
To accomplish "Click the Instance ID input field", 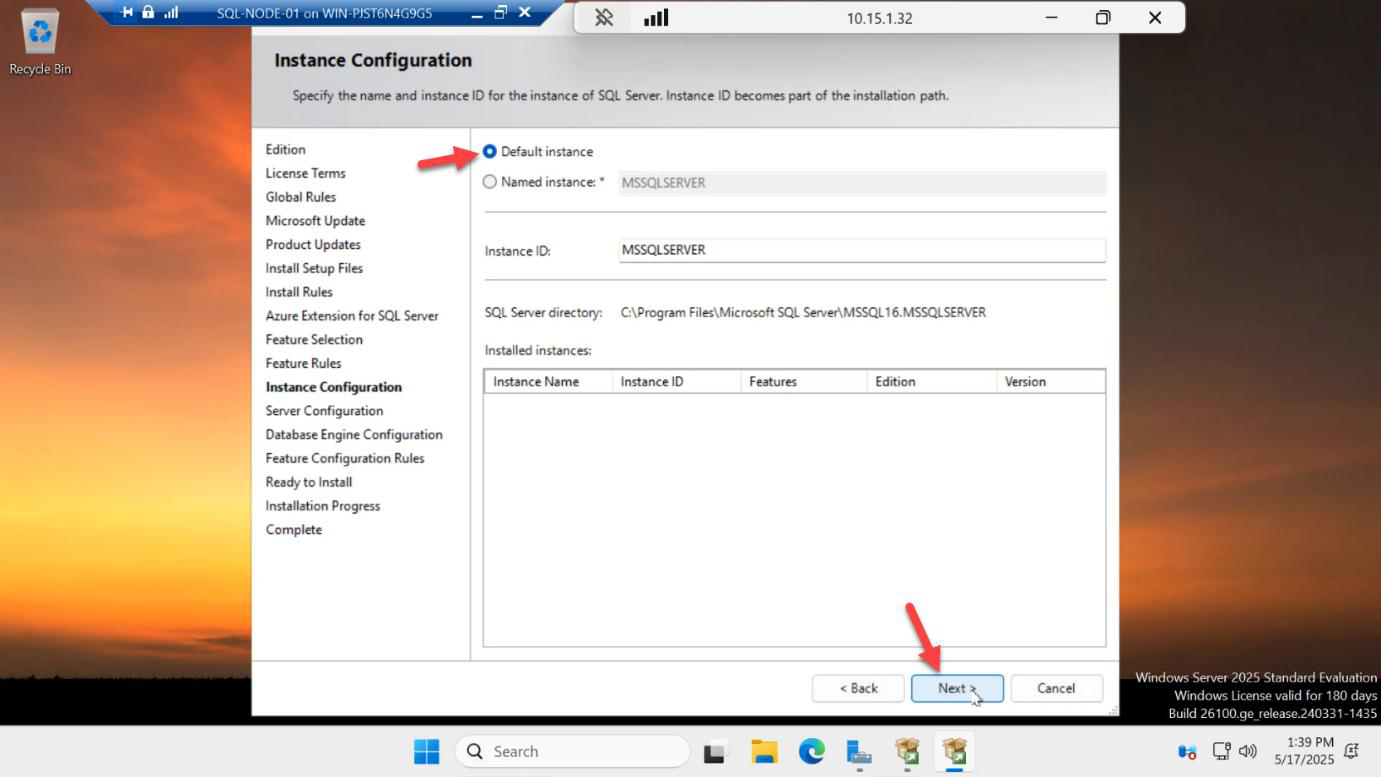I will click(862, 250).
